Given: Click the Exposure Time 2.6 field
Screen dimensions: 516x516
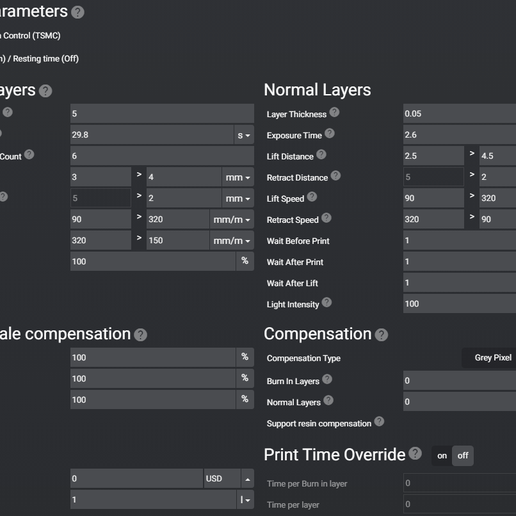Looking at the screenshot, I should click(460, 135).
